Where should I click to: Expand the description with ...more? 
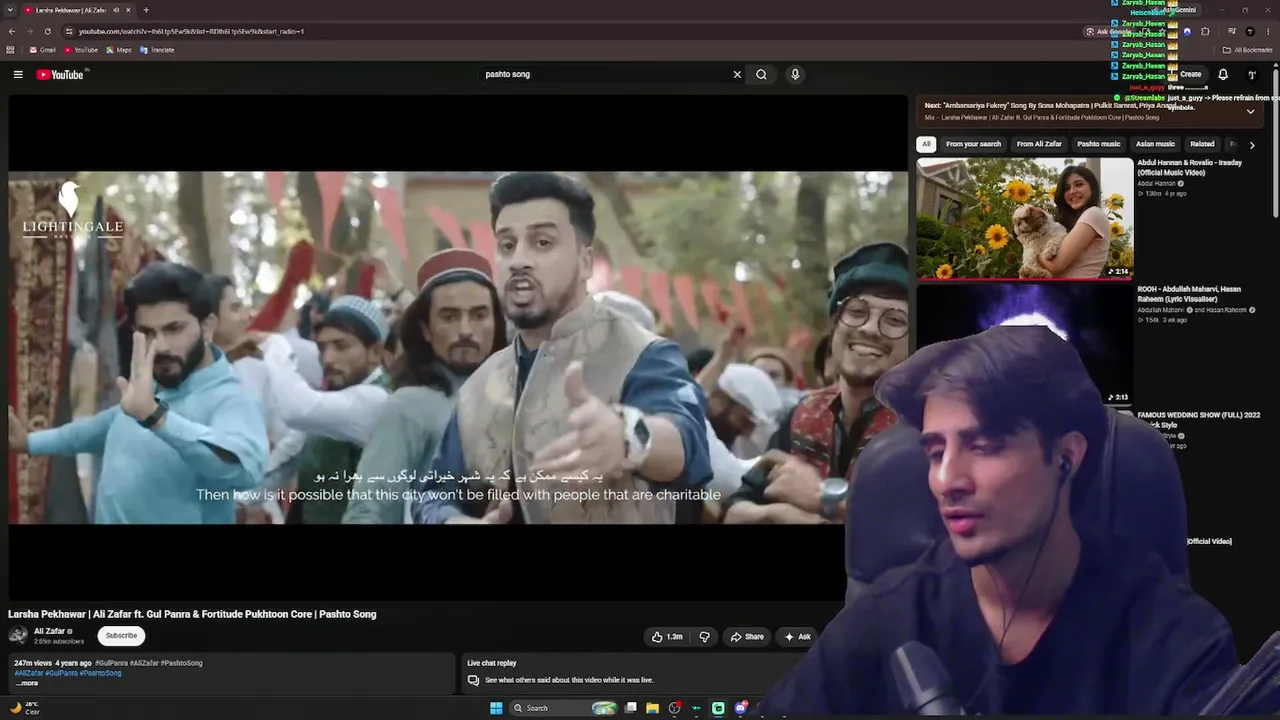click(x=27, y=683)
